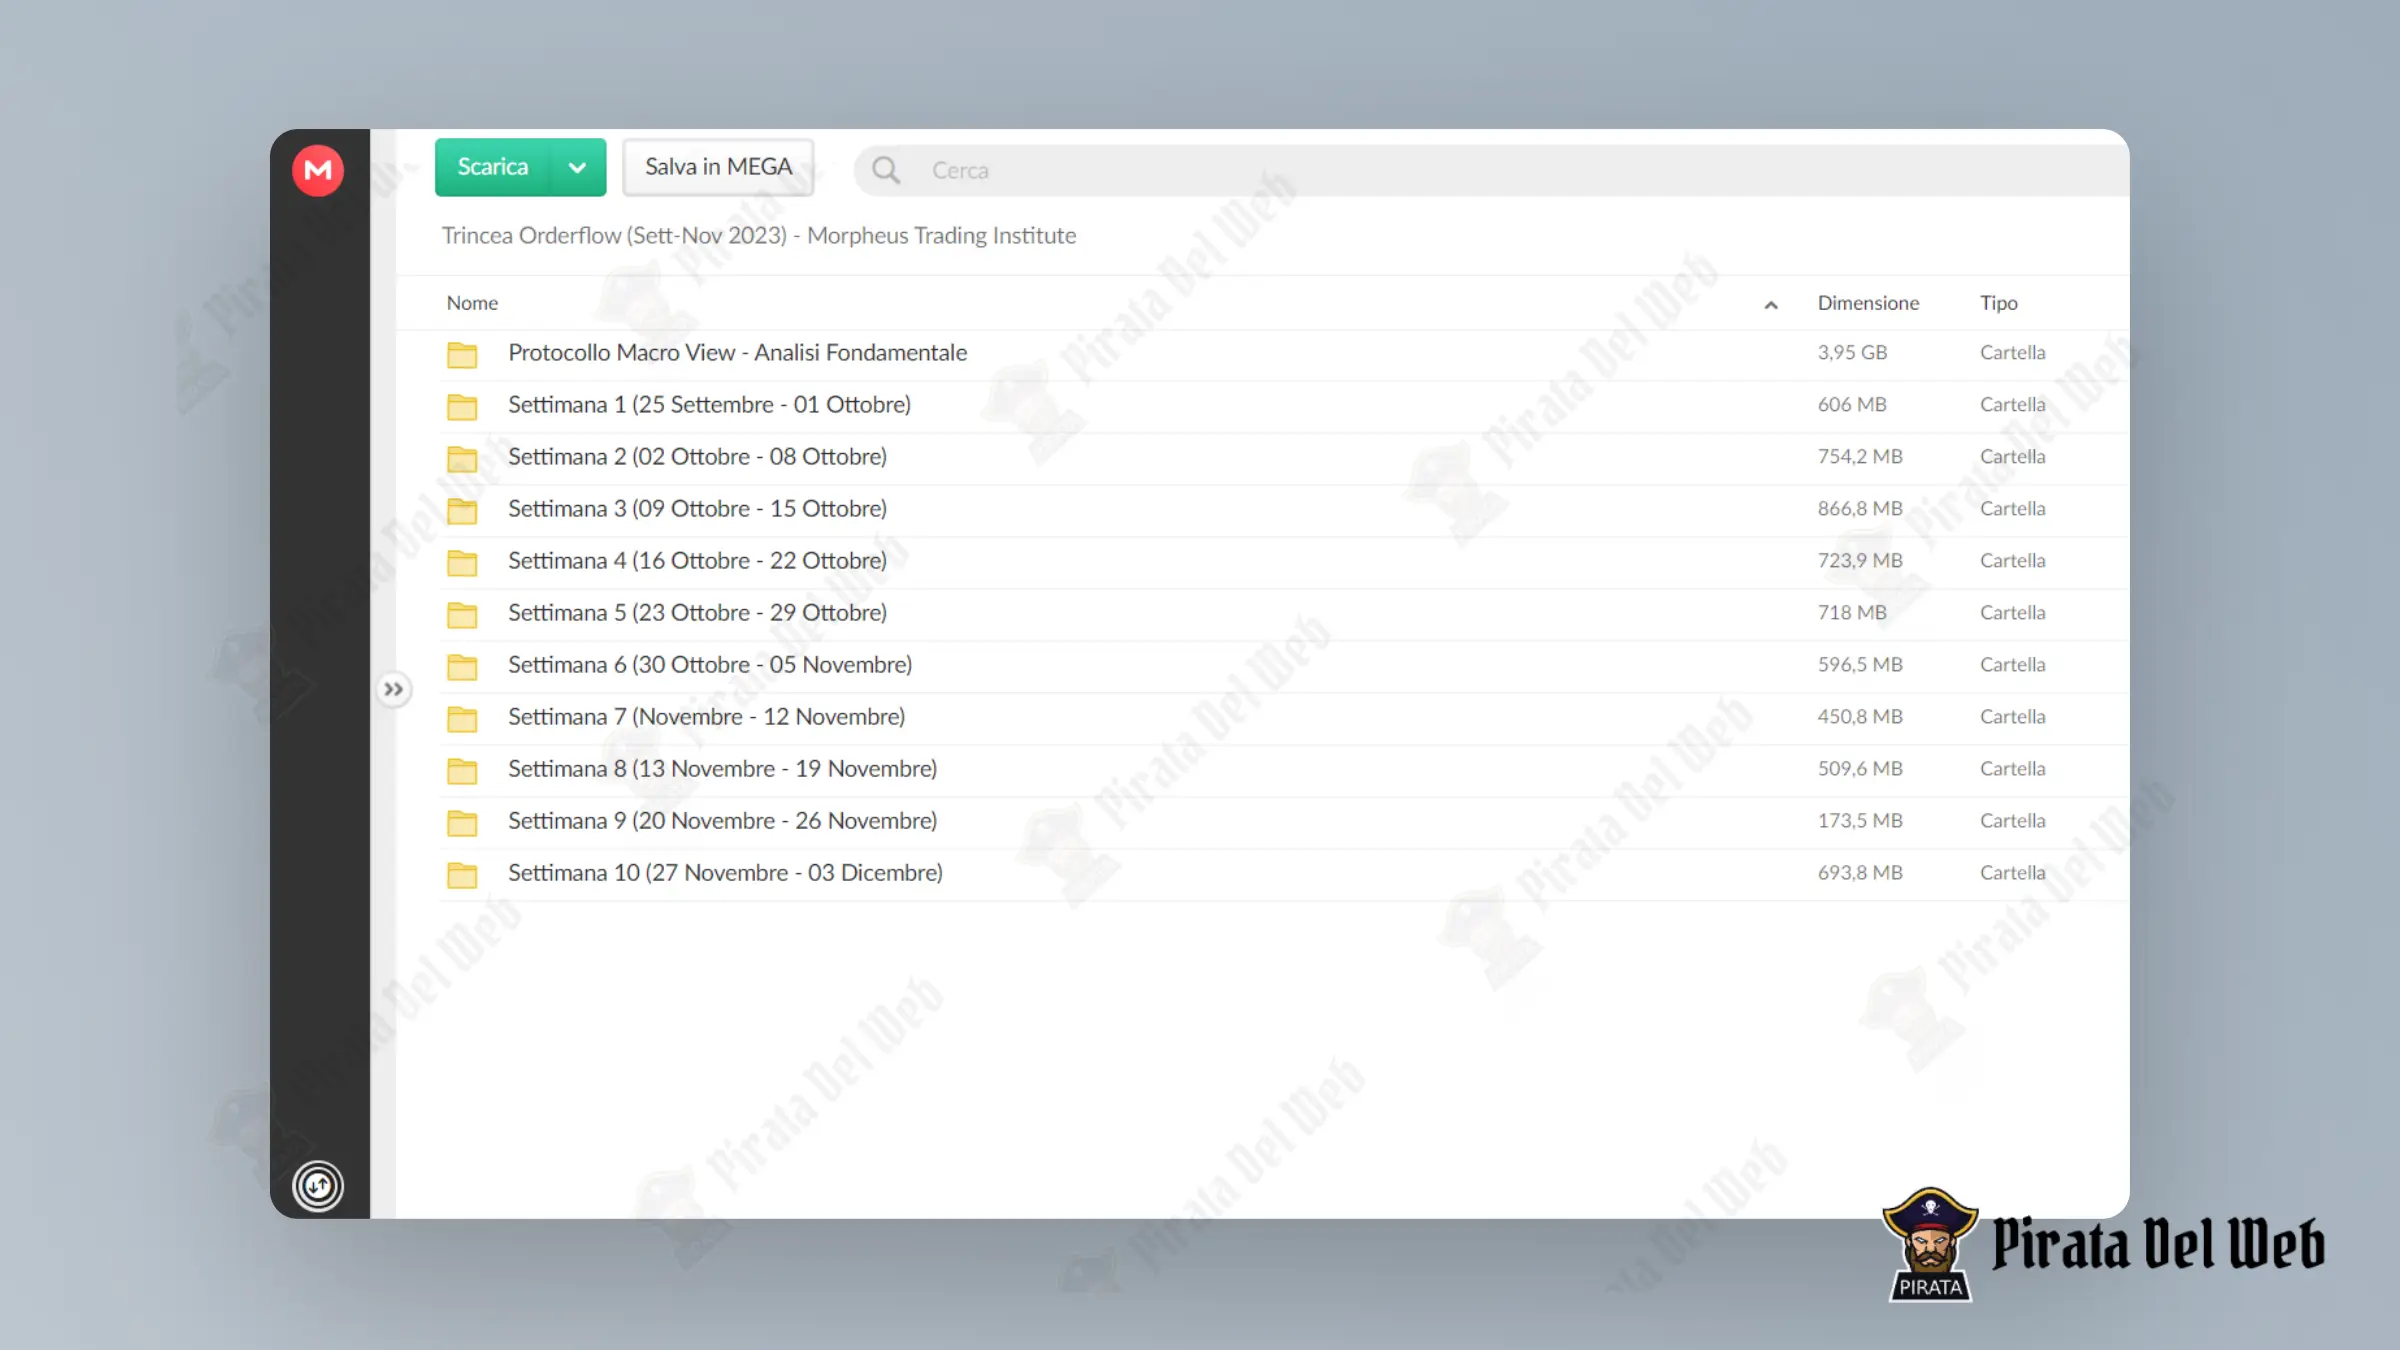Select Settimana 6 (30 Ottobre - 05 Novembre)
The width and height of the screenshot is (2400, 1350).
point(710,665)
